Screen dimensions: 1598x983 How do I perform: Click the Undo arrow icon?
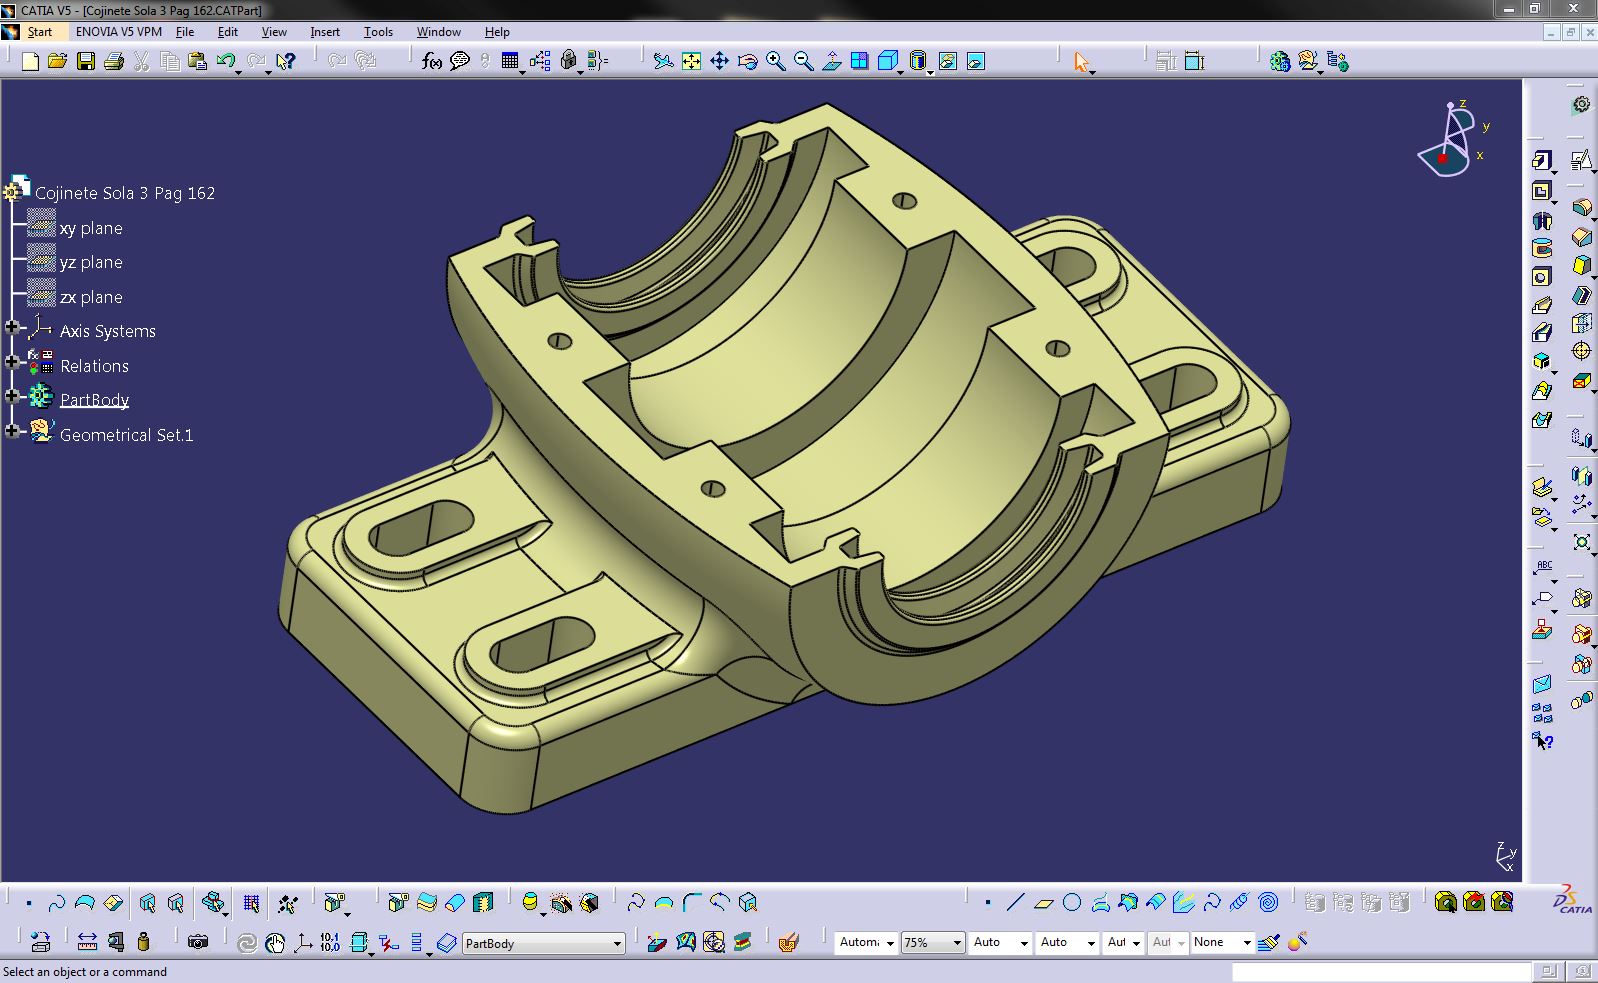(225, 62)
